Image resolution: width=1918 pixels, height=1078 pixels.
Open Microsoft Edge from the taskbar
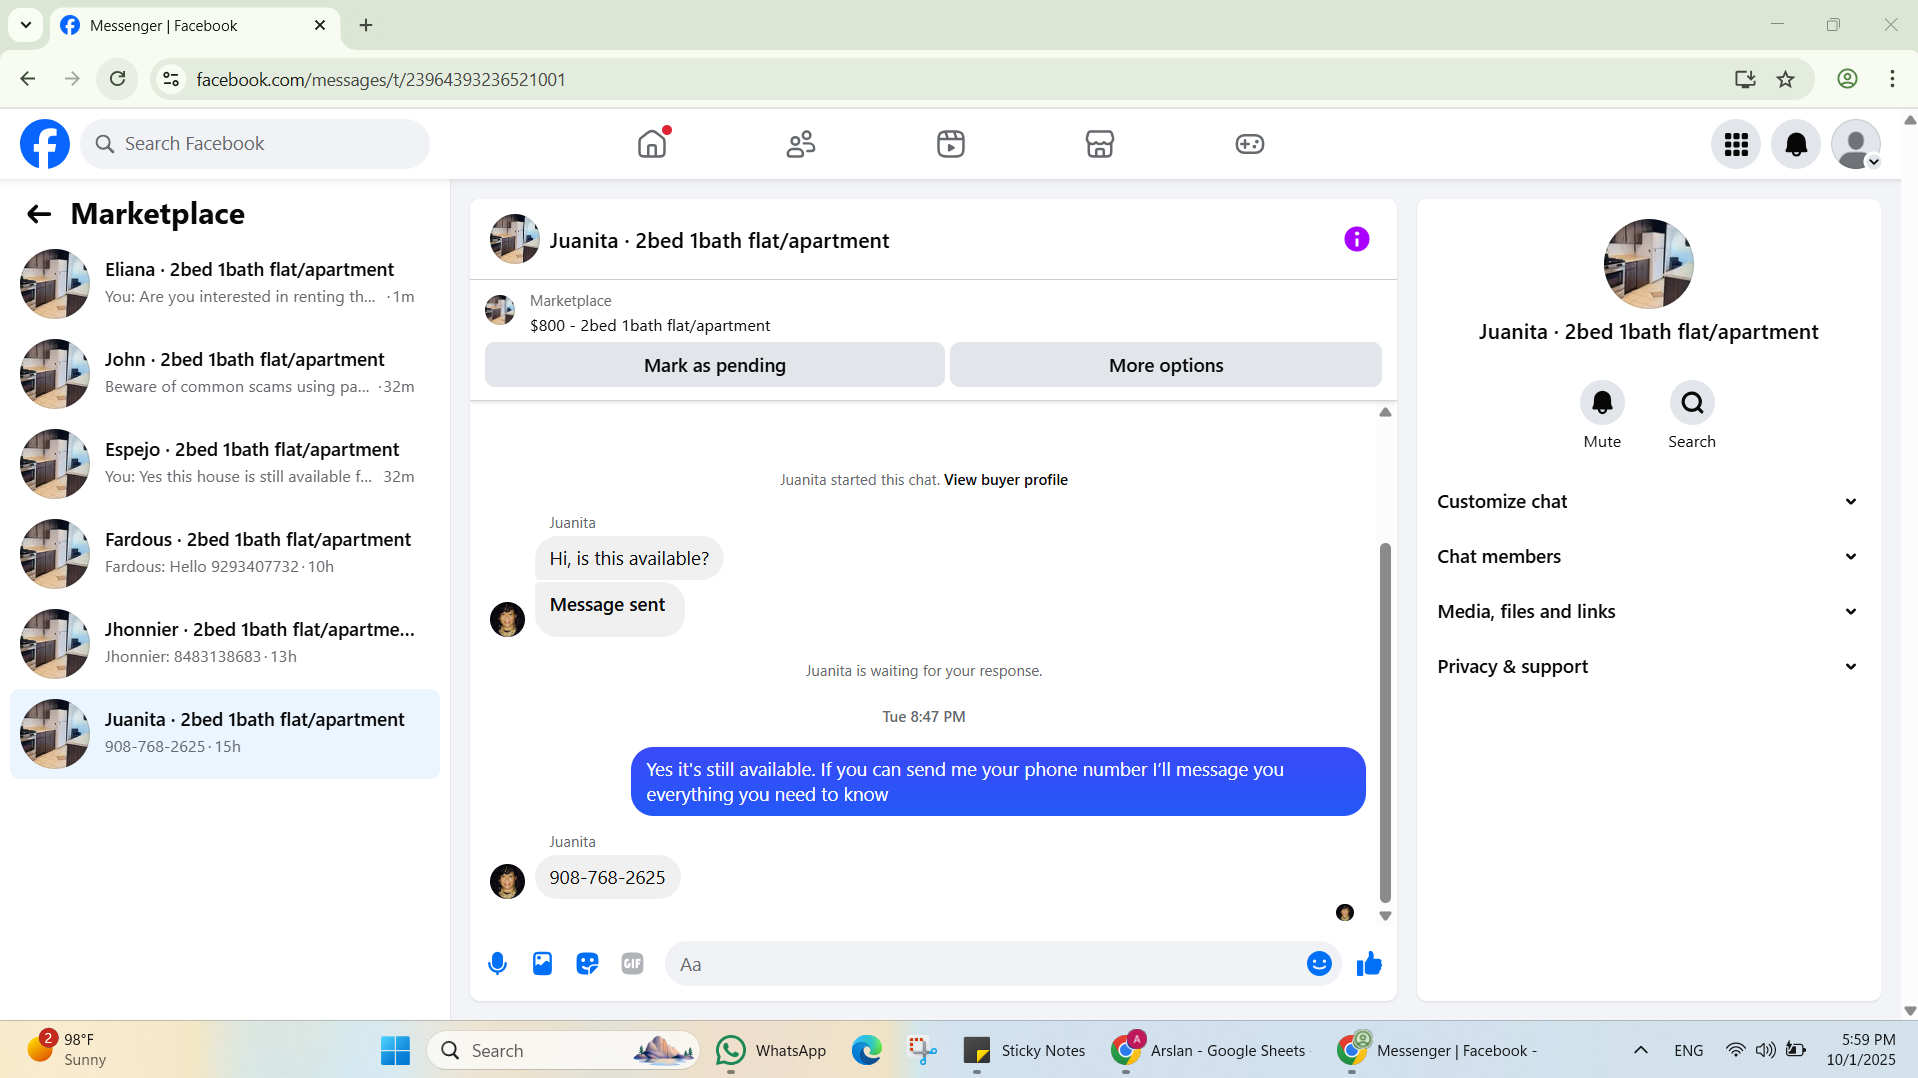point(867,1050)
